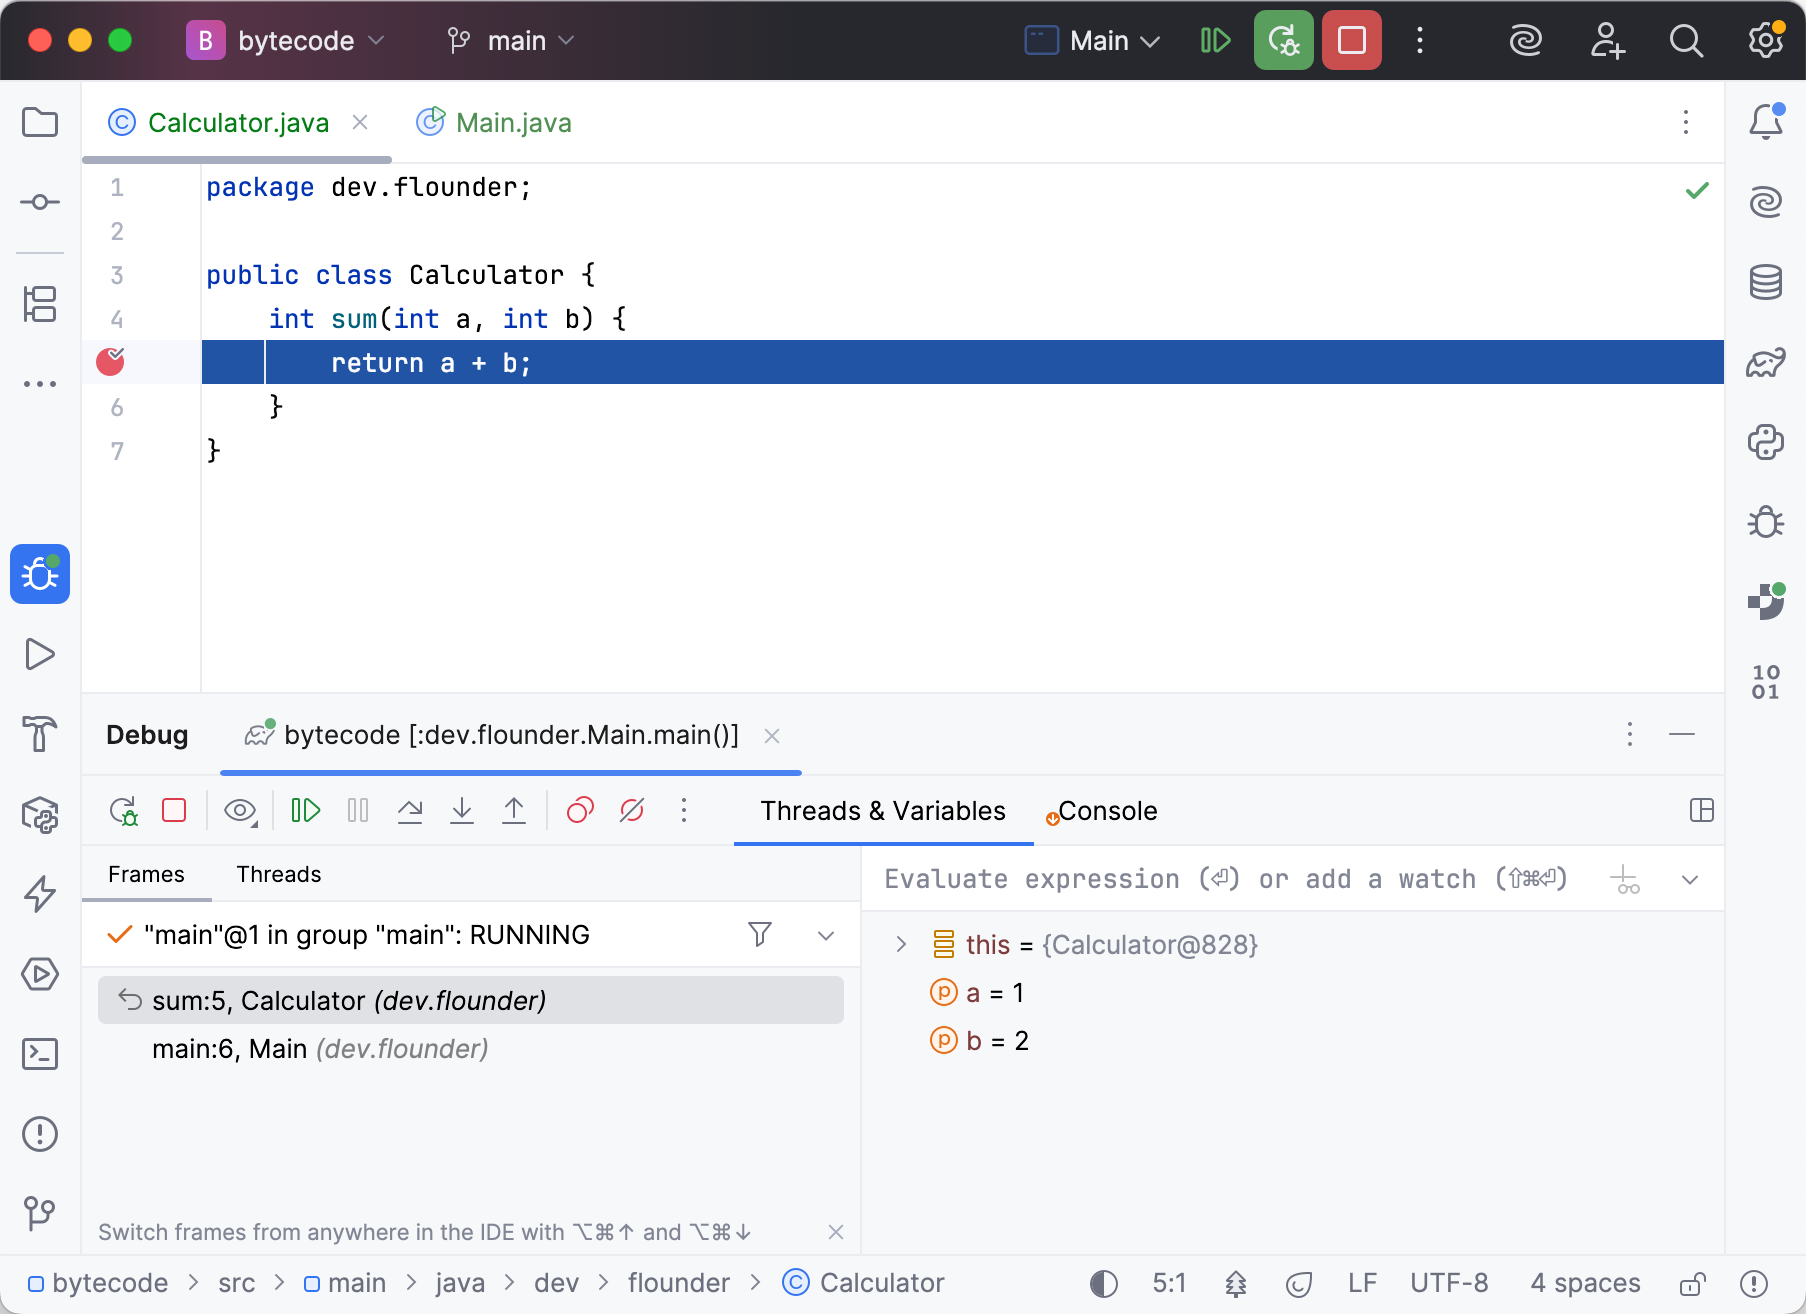This screenshot has height=1314, width=1806.
Task: Click Step Into in debug toolbar
Action: (x=462, y=810)
